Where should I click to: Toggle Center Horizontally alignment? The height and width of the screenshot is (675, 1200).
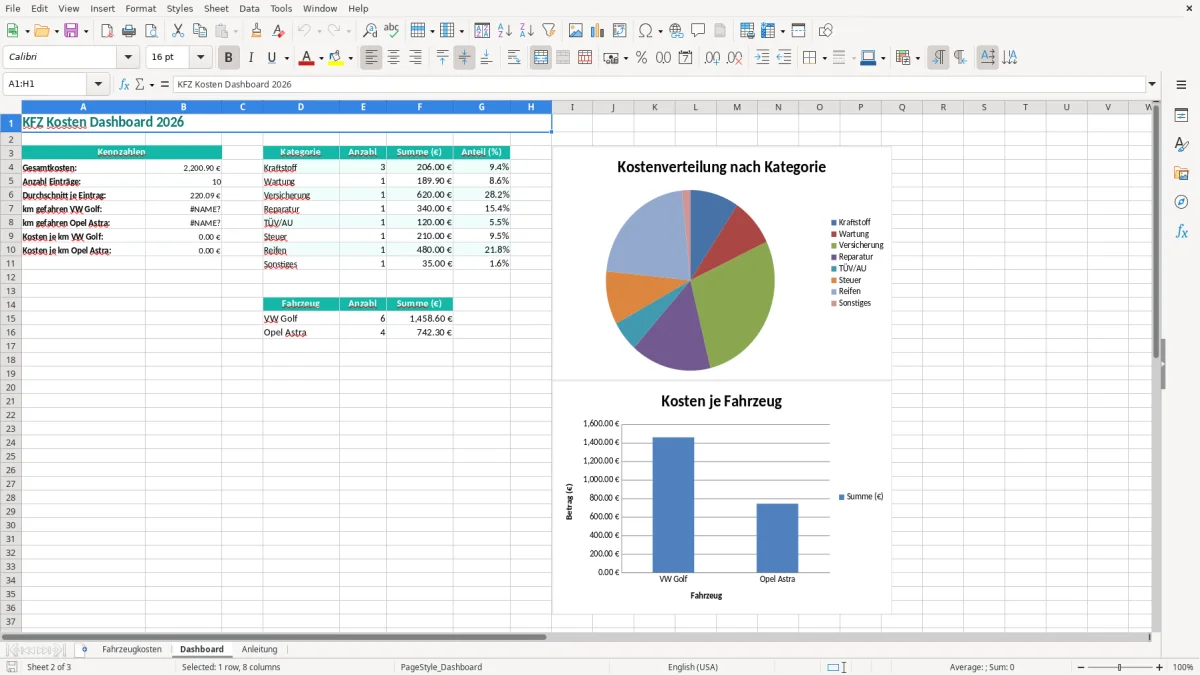click(393, 58)
